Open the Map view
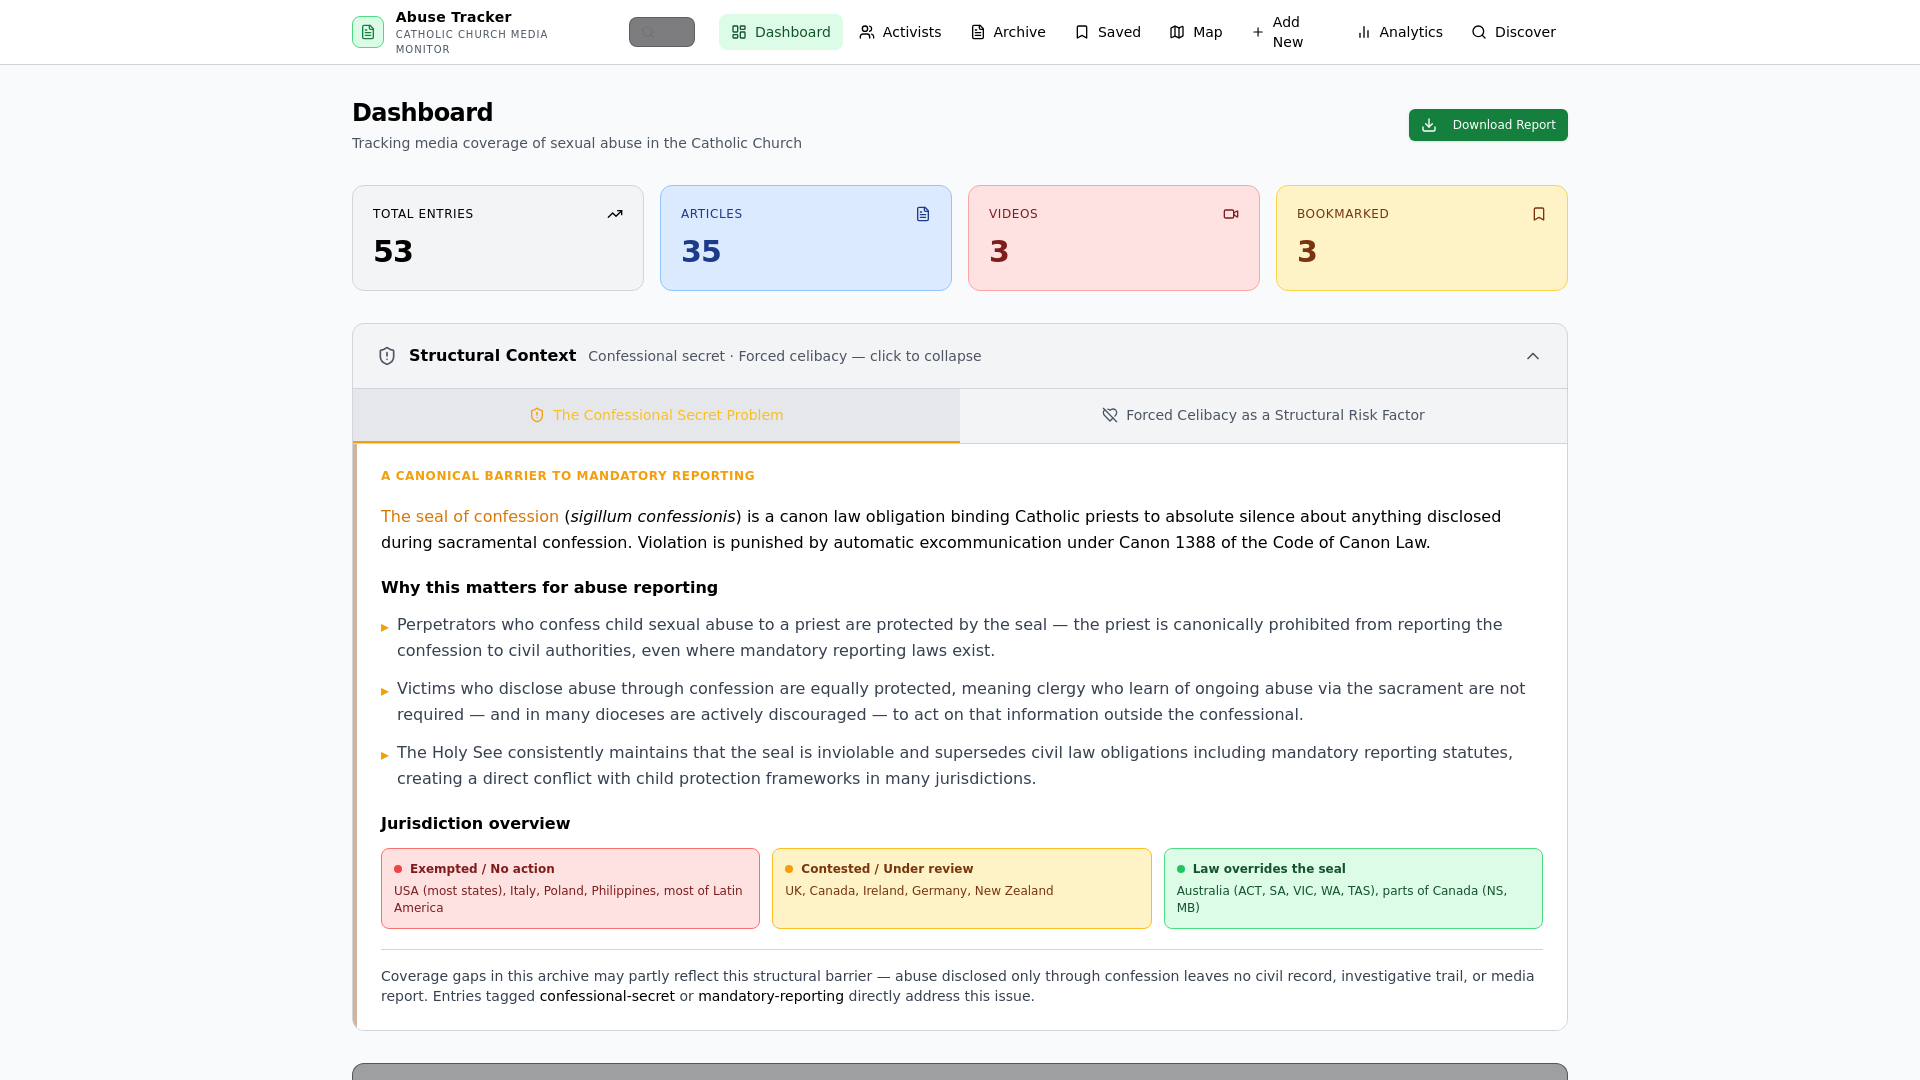 pyautogui.click(x=1196, y=32)
